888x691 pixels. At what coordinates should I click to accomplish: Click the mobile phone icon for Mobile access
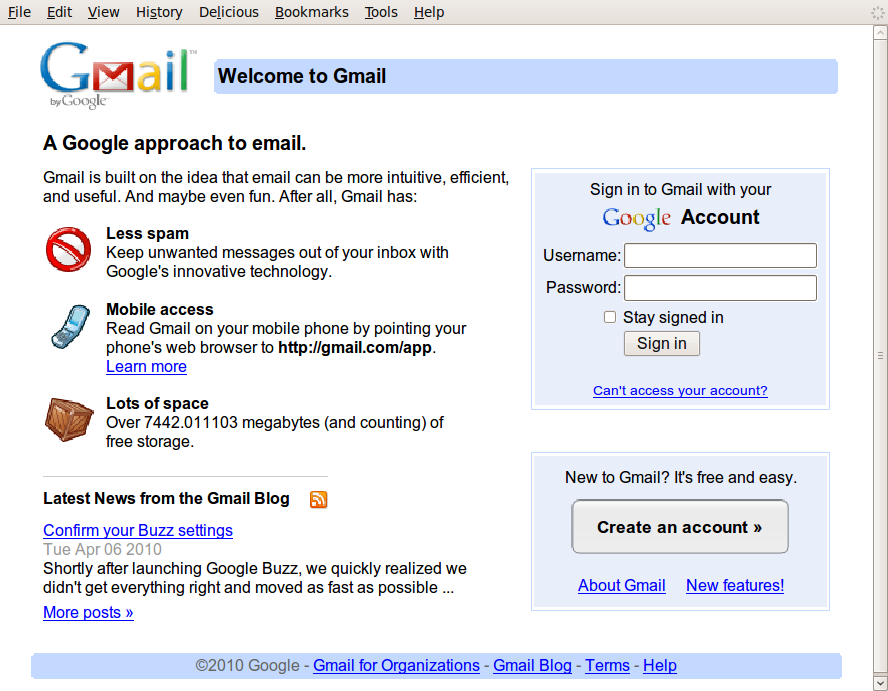click(x=69, y=326)
